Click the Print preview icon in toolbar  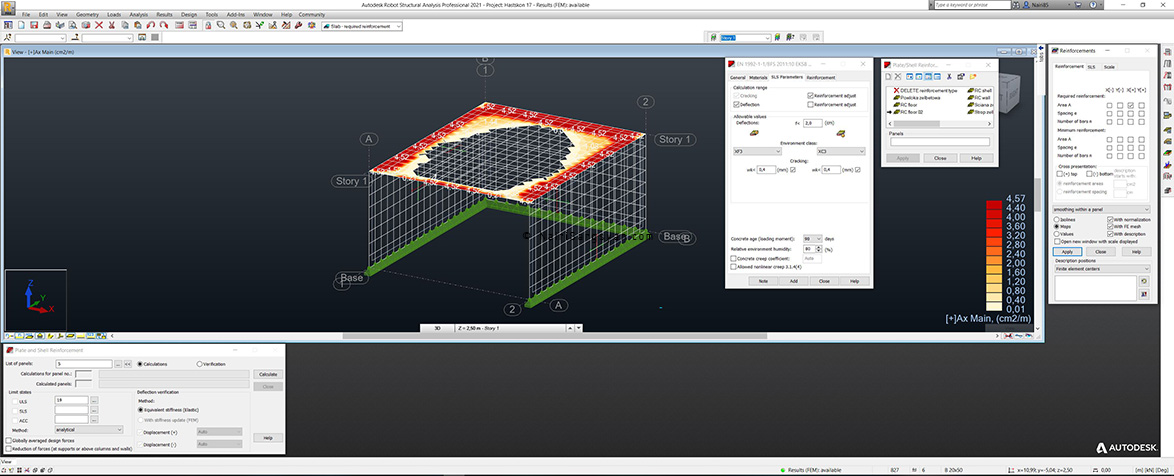[73, 25]
